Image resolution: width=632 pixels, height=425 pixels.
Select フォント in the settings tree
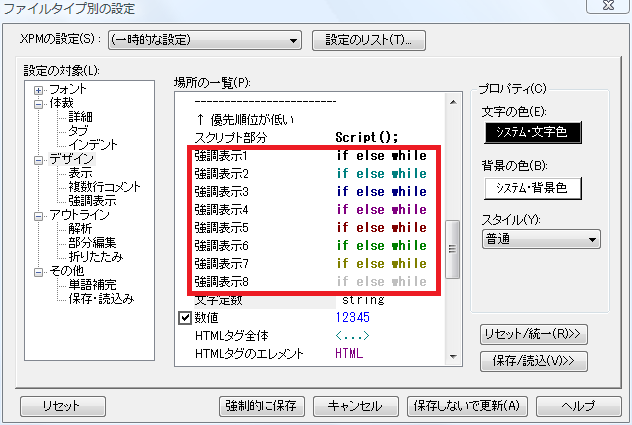coord(68,89)
